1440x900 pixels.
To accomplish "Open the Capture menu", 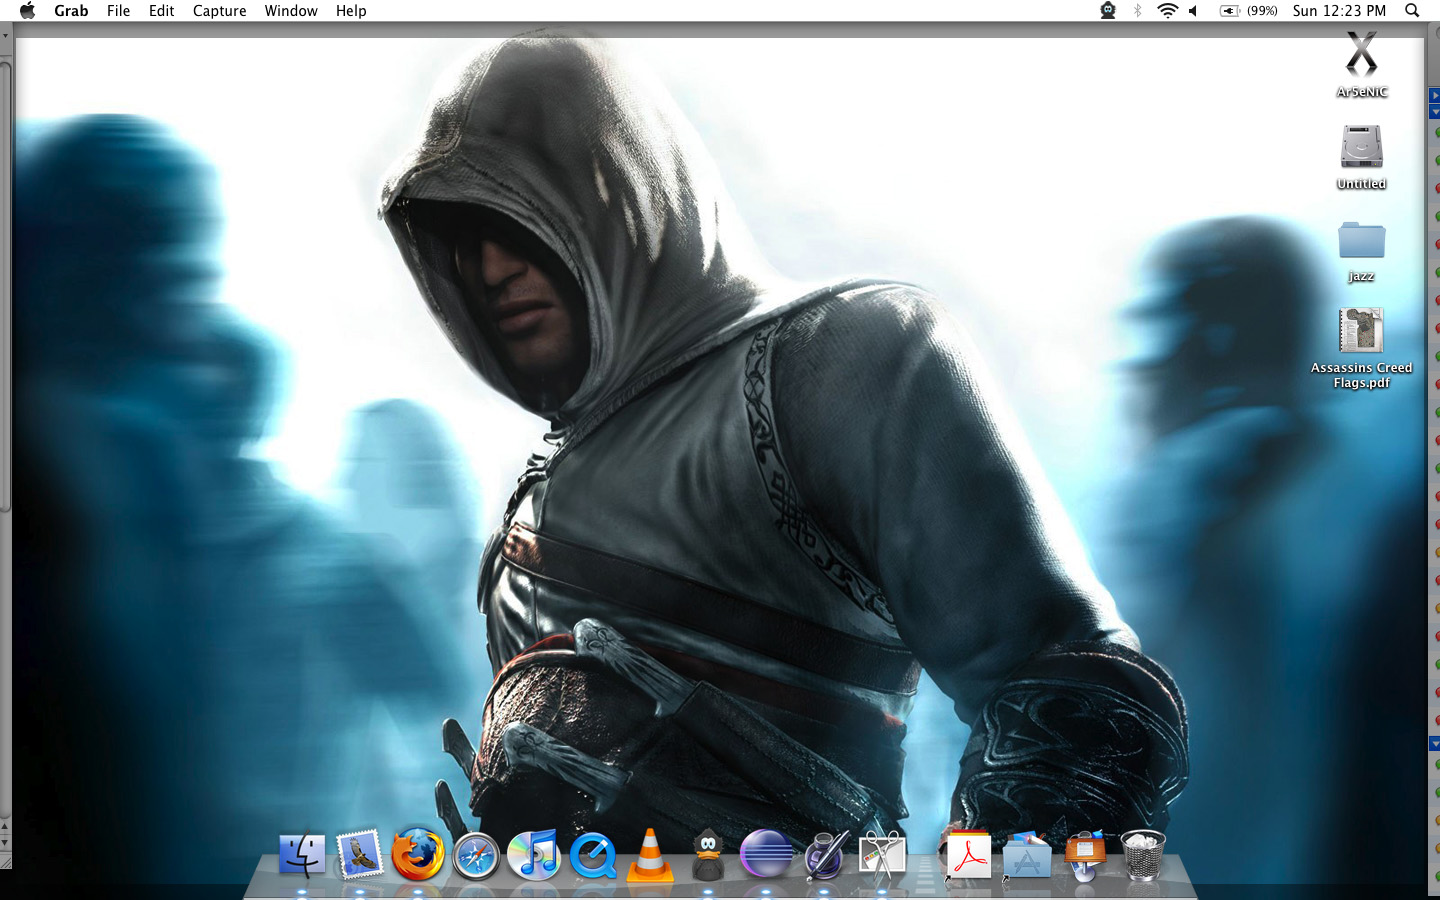I will pyautogui.click(x=219, y=10).
